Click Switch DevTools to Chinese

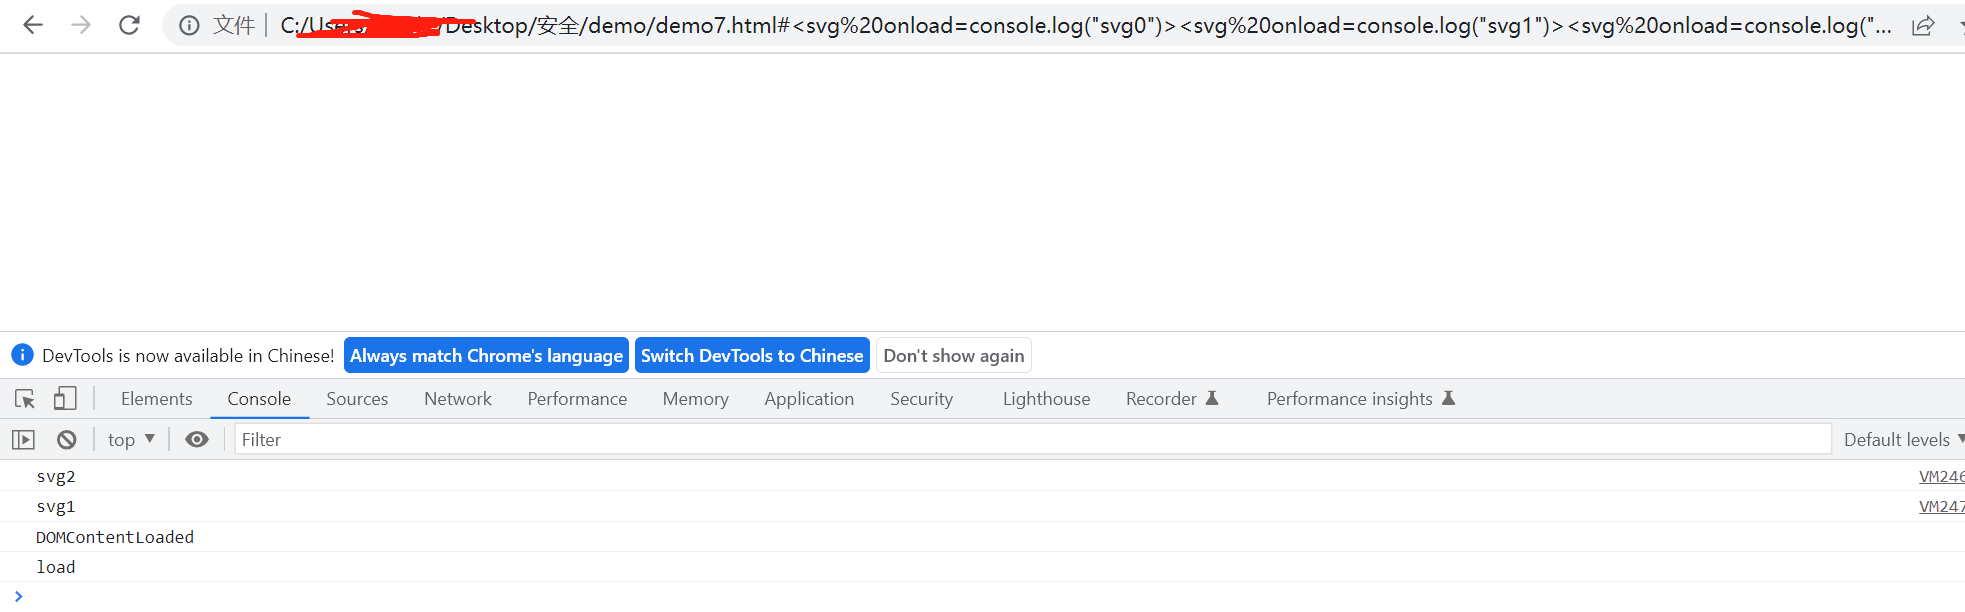pyautogui.click(x=752, y=356)
